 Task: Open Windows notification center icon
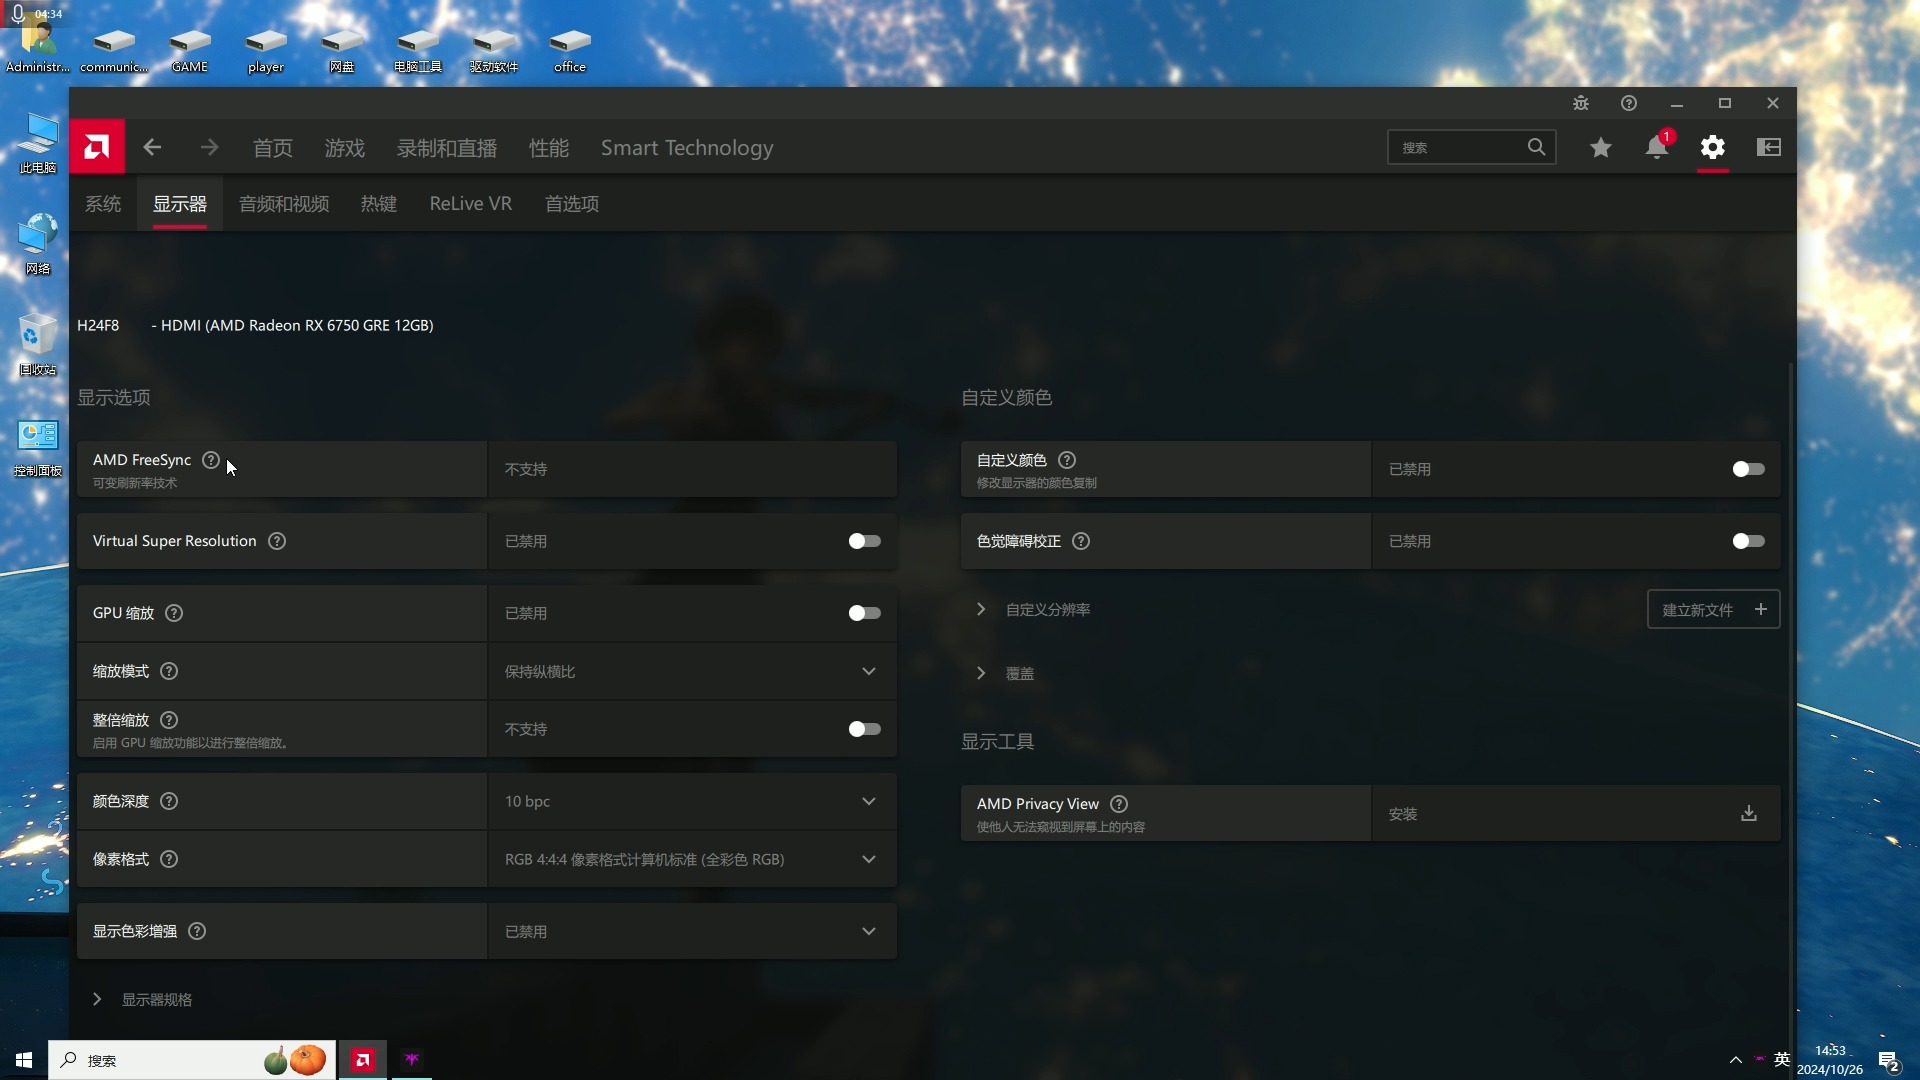point(1889,1061)
